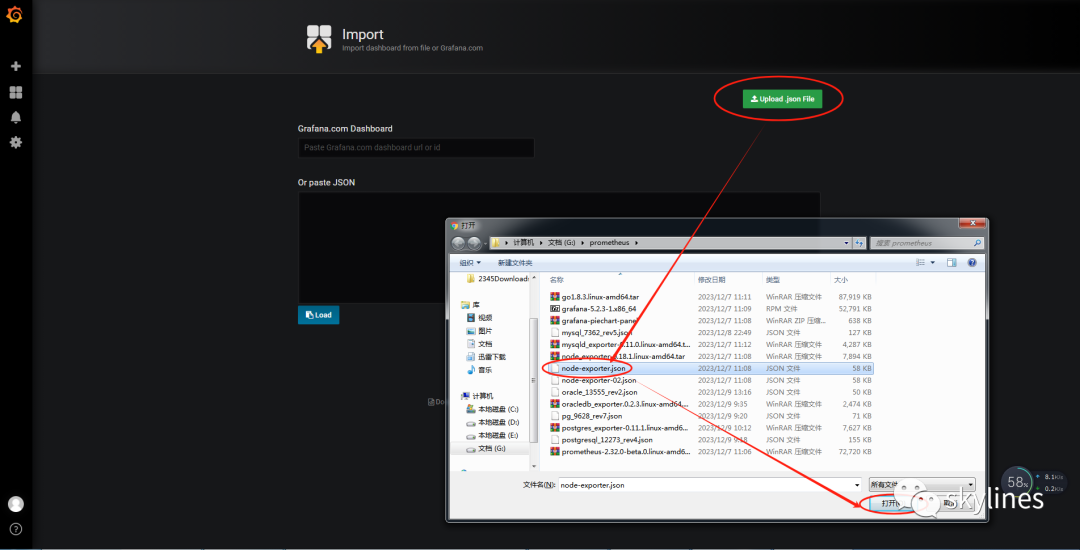Screen dimensions: 1080x550
Task: Close the 打开 file dialog
Action: coord(973,224)
